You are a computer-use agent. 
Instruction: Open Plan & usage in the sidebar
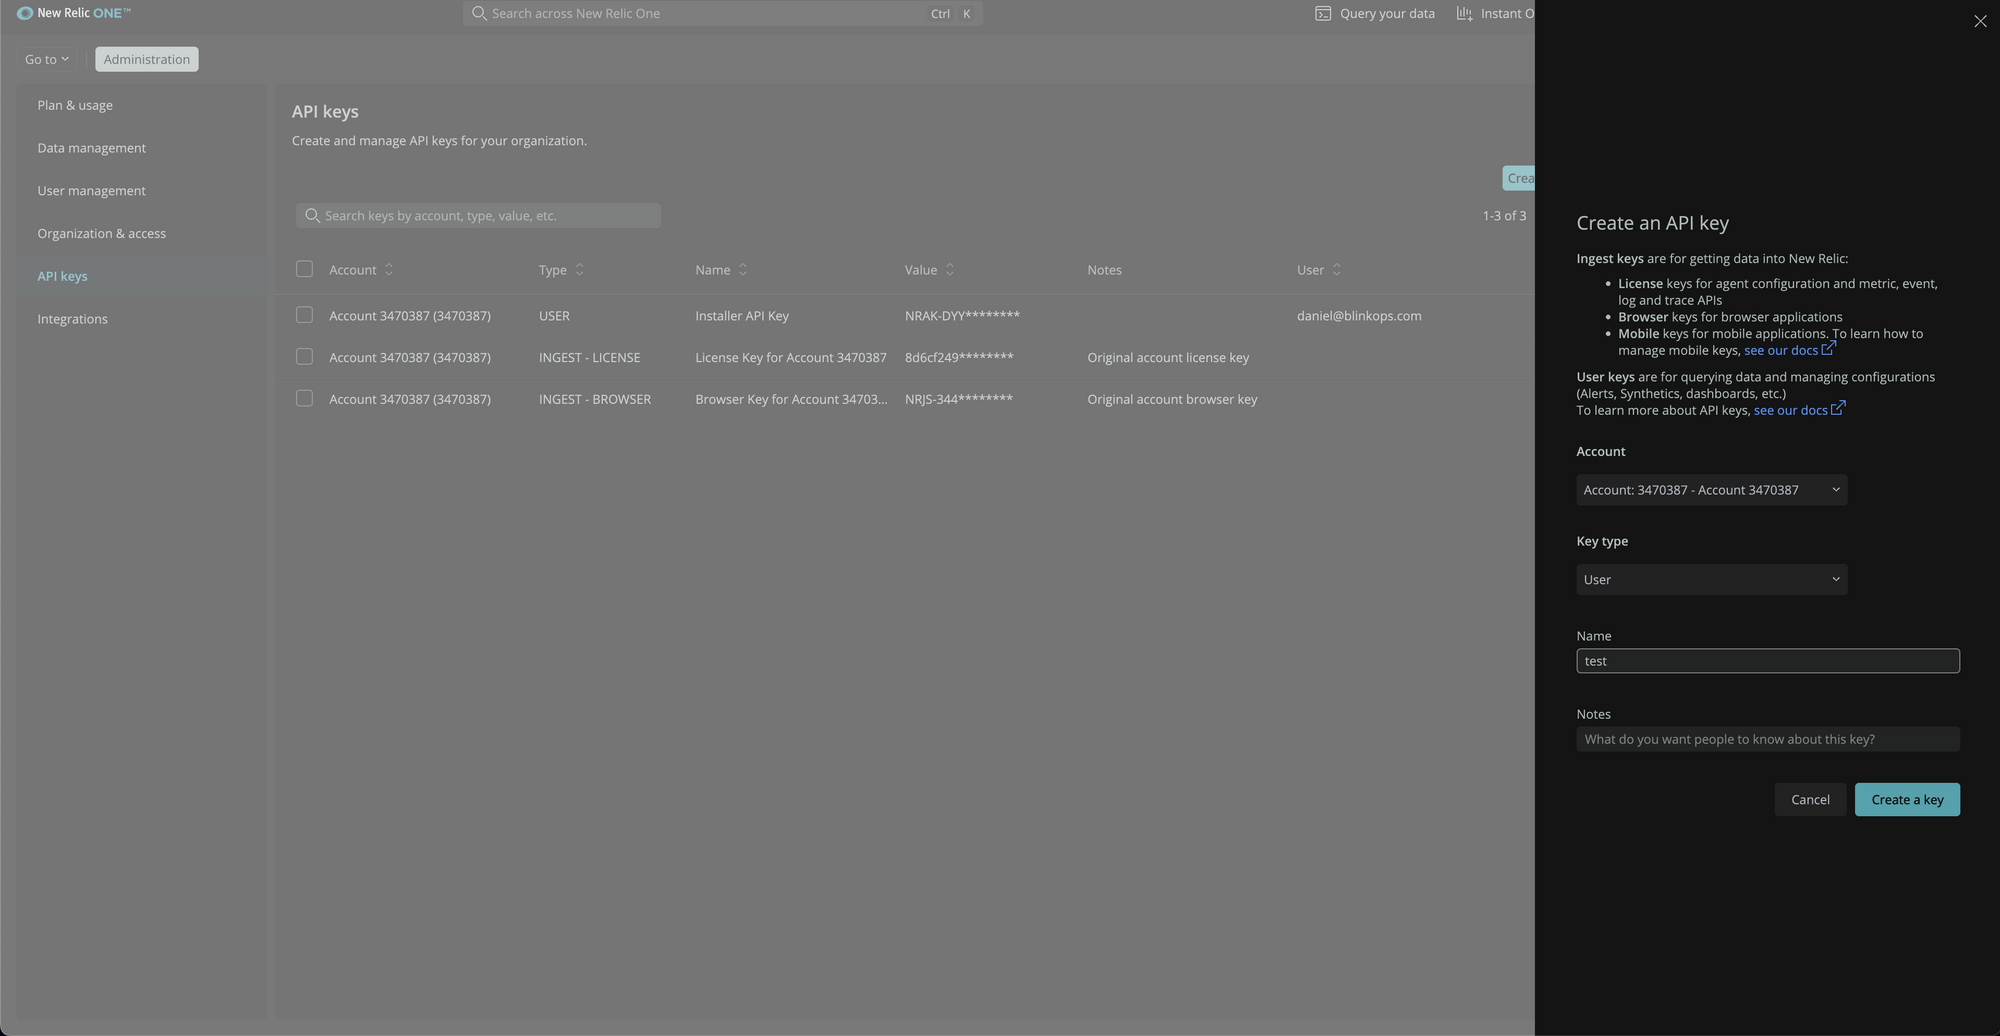(75, 105)
